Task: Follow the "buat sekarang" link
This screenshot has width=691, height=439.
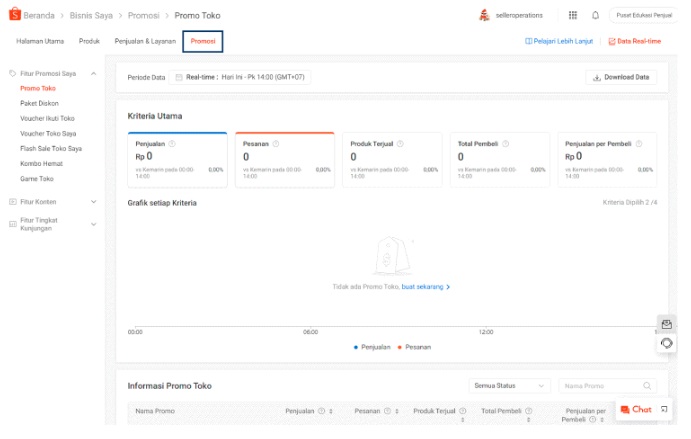Action: (x=425, y=287)
